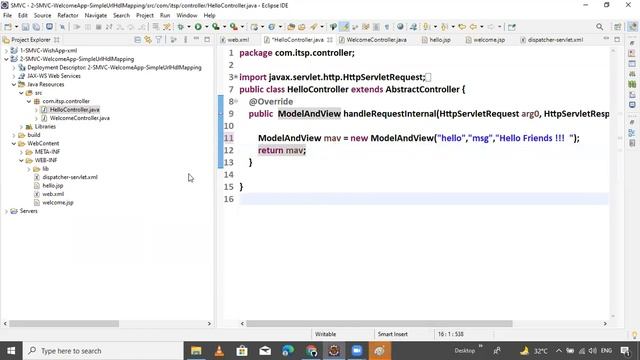Maximize the Project Explorer view
Screen dimensions: 640x360
point(207,40)
